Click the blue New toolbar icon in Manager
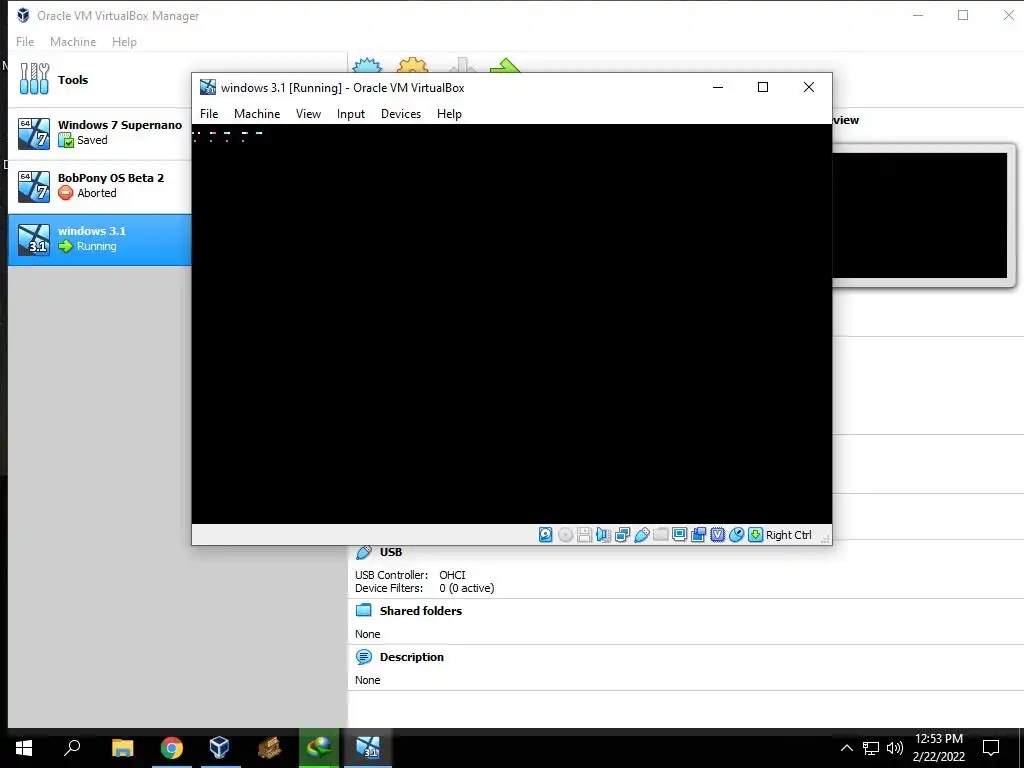 [367, 65]
